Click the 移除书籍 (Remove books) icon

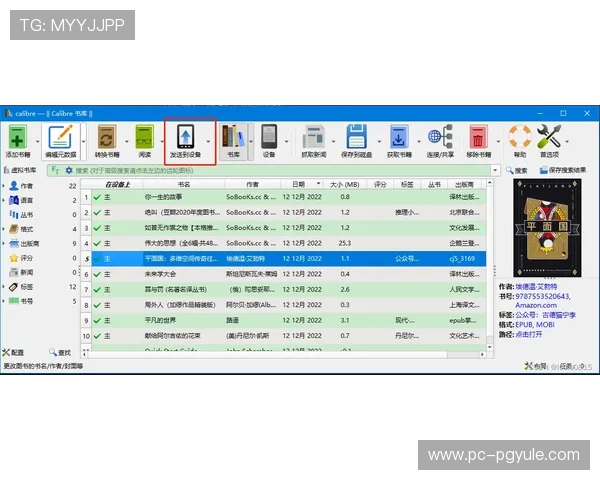coord(479,137)
